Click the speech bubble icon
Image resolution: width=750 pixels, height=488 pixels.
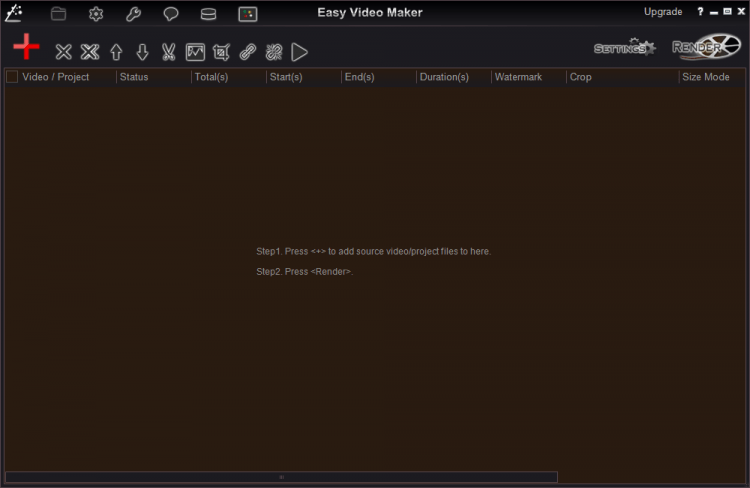click(x=171, y=14)
